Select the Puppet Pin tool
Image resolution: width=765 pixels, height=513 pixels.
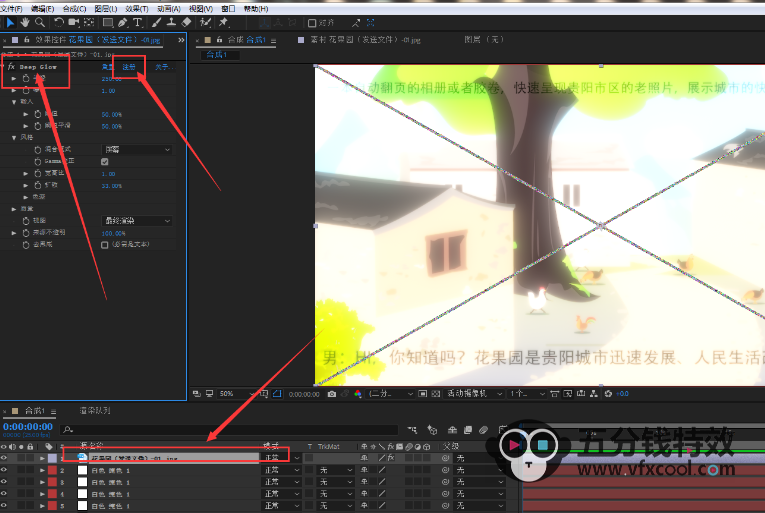224,22
